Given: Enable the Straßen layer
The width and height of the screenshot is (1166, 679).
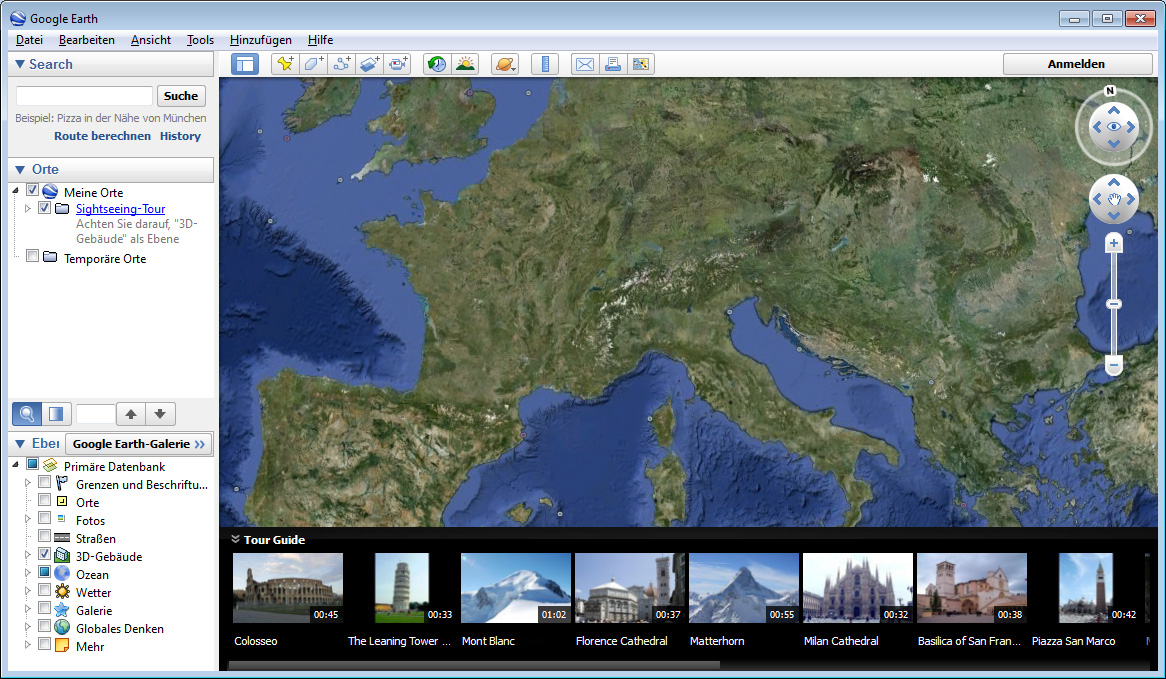Looking at the screenshot, I should pos(43,538).
